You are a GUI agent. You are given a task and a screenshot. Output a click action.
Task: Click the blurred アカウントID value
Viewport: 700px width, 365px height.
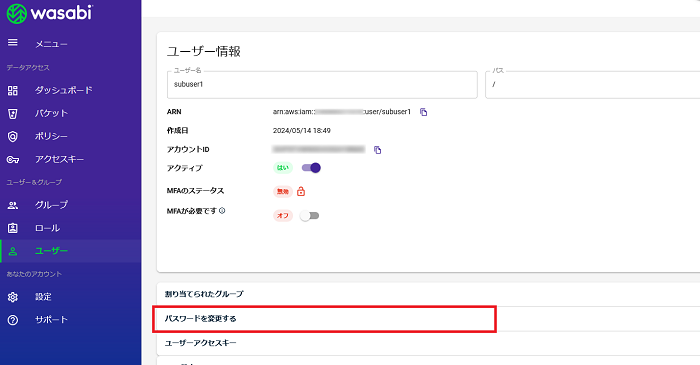(x=318, y=149)
